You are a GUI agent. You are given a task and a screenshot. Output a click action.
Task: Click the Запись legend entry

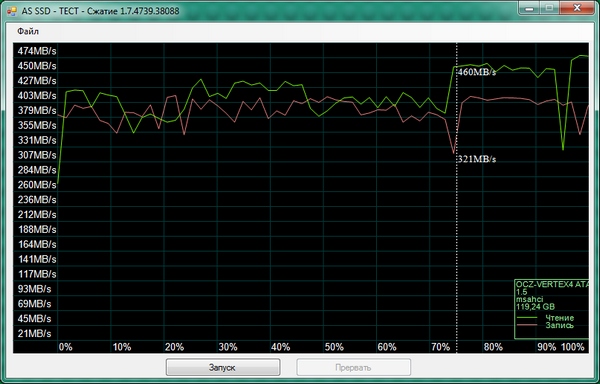tap(559, 325)
